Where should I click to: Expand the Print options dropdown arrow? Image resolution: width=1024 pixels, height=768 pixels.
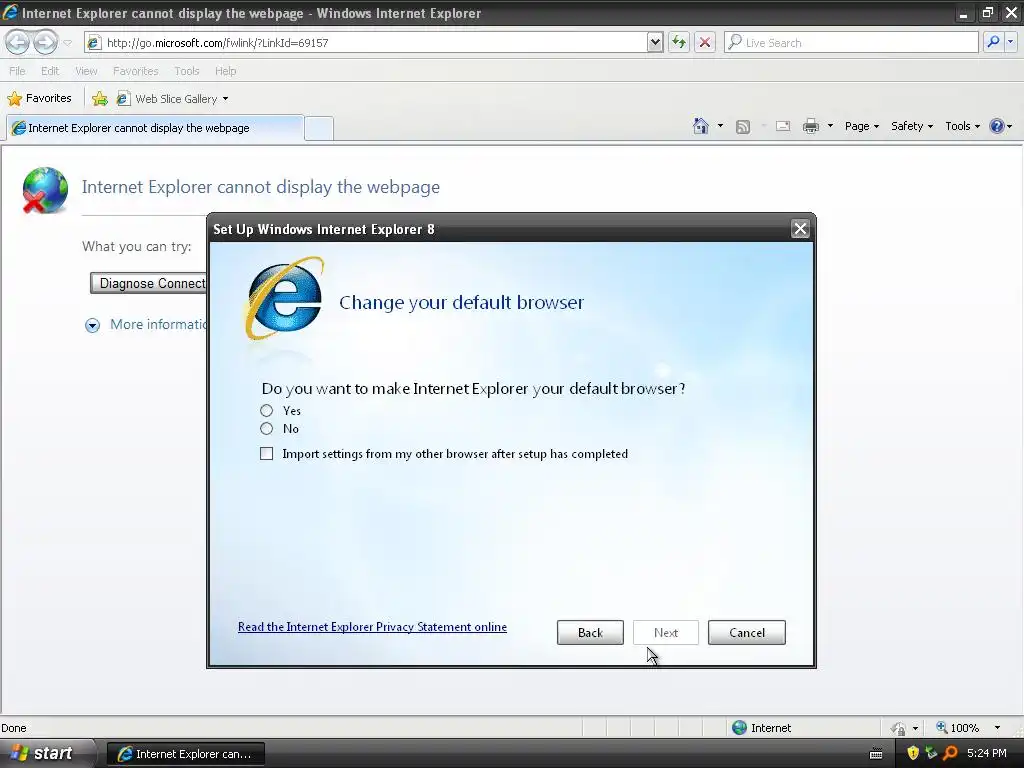(830, 126)
